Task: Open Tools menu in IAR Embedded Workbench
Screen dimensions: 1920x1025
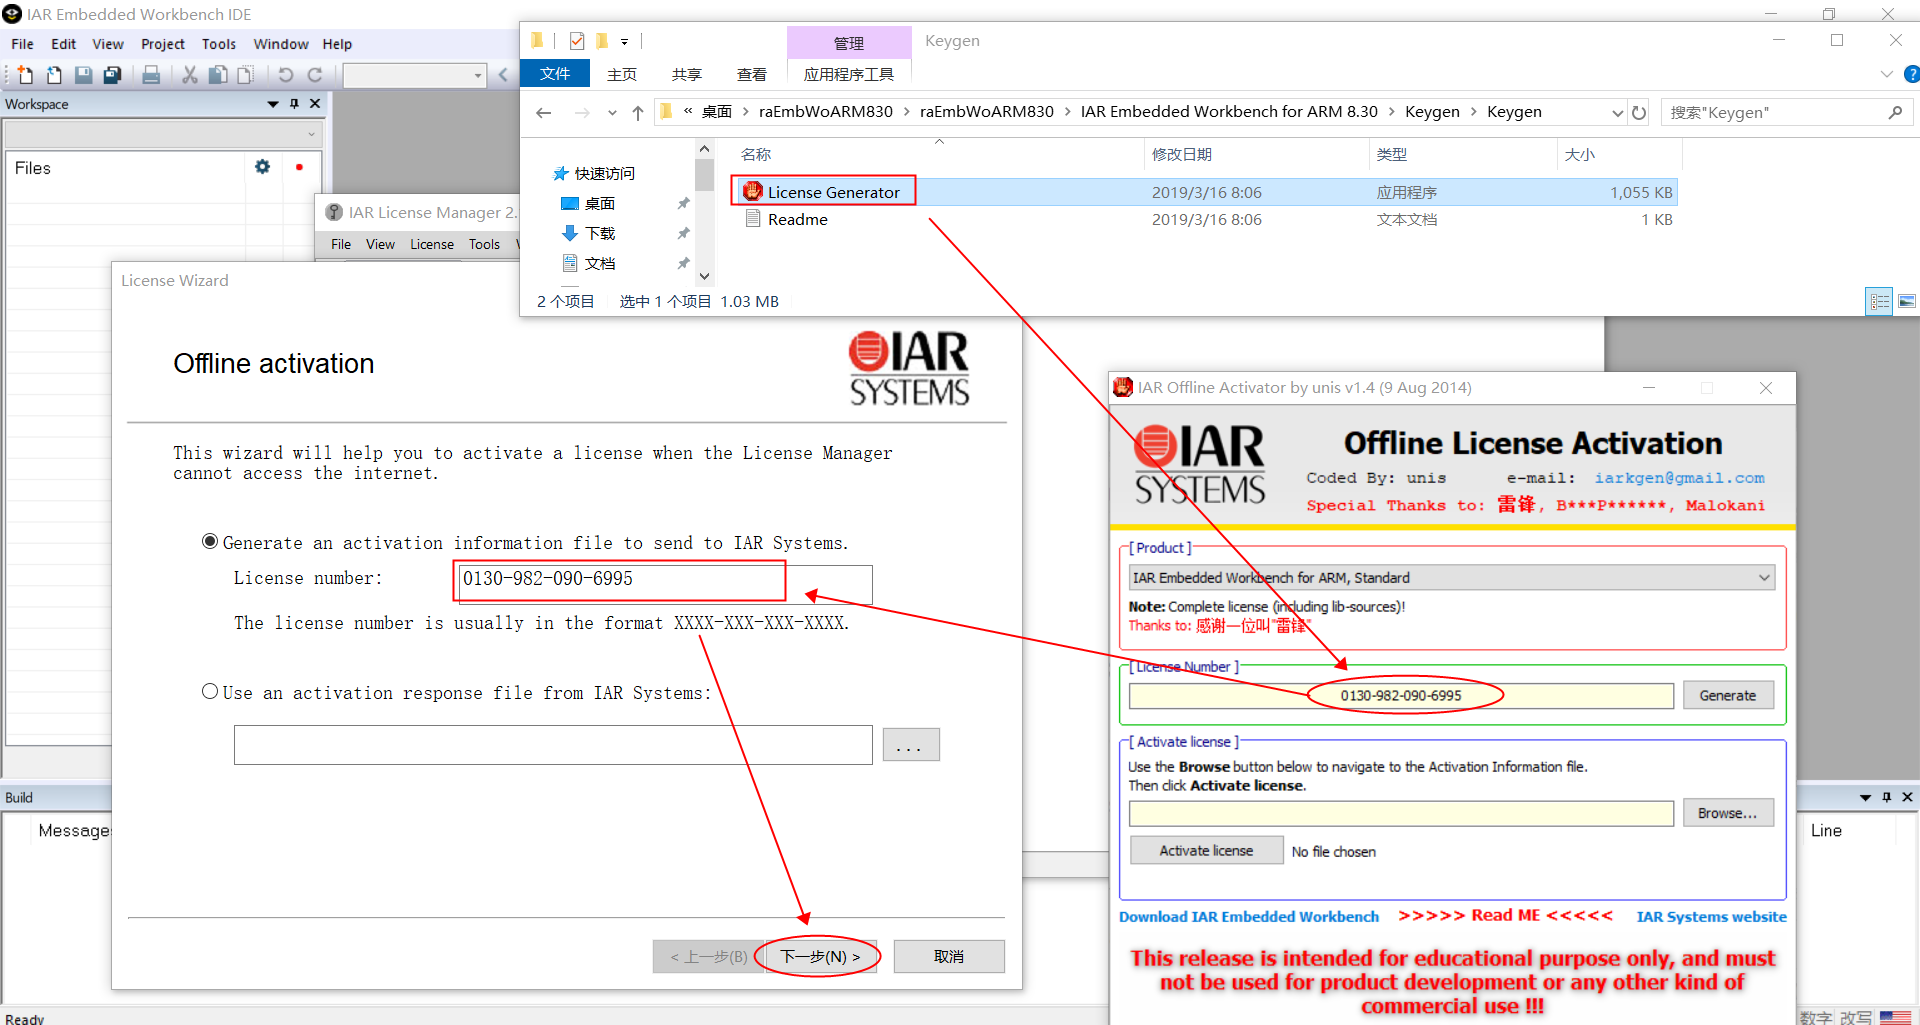Action: coord(218,44)
